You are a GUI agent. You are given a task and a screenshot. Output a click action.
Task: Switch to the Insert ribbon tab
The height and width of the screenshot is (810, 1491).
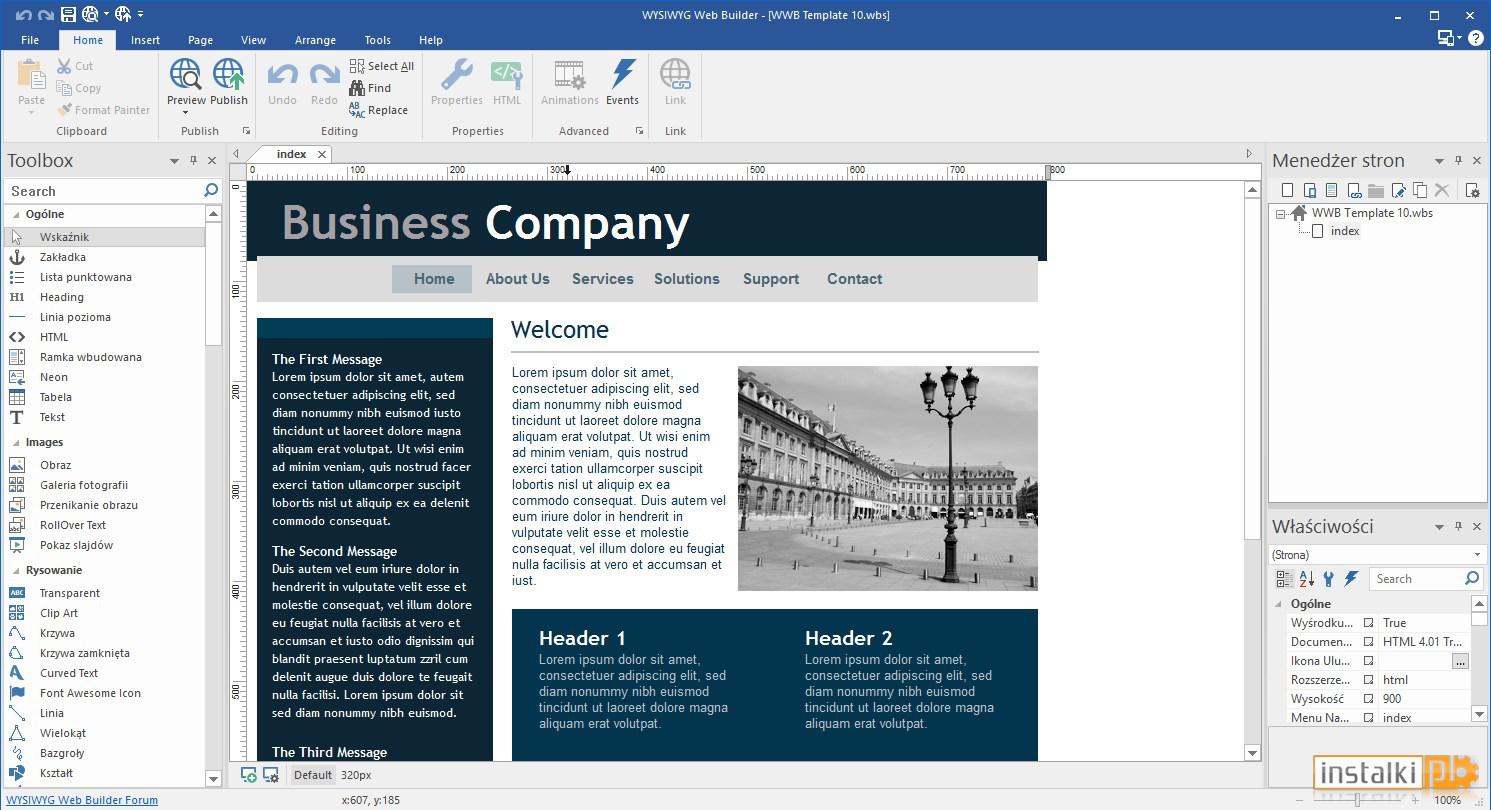click(145, 40)
